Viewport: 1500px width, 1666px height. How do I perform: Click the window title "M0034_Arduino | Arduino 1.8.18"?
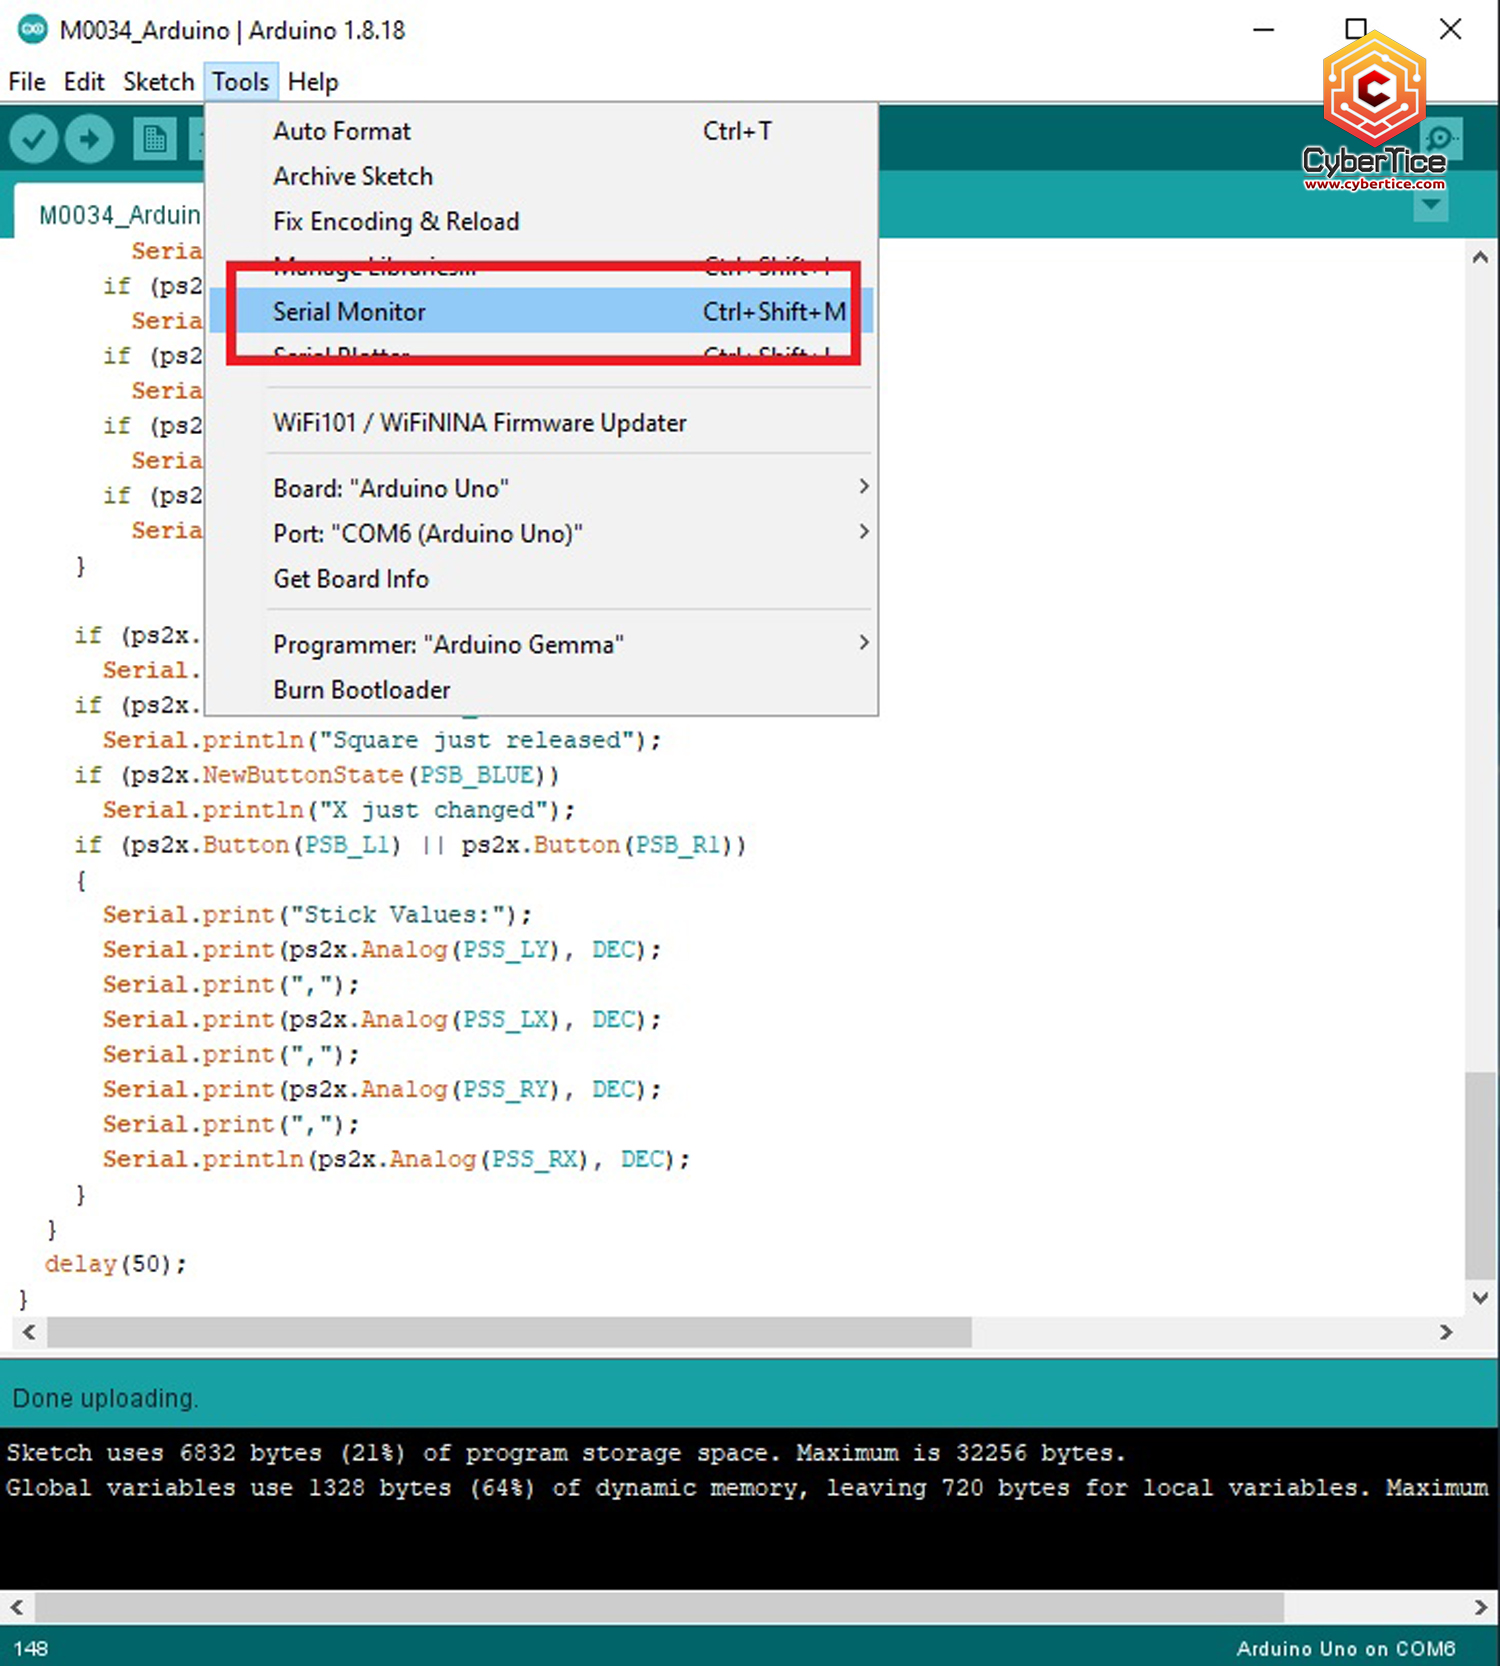232,30
